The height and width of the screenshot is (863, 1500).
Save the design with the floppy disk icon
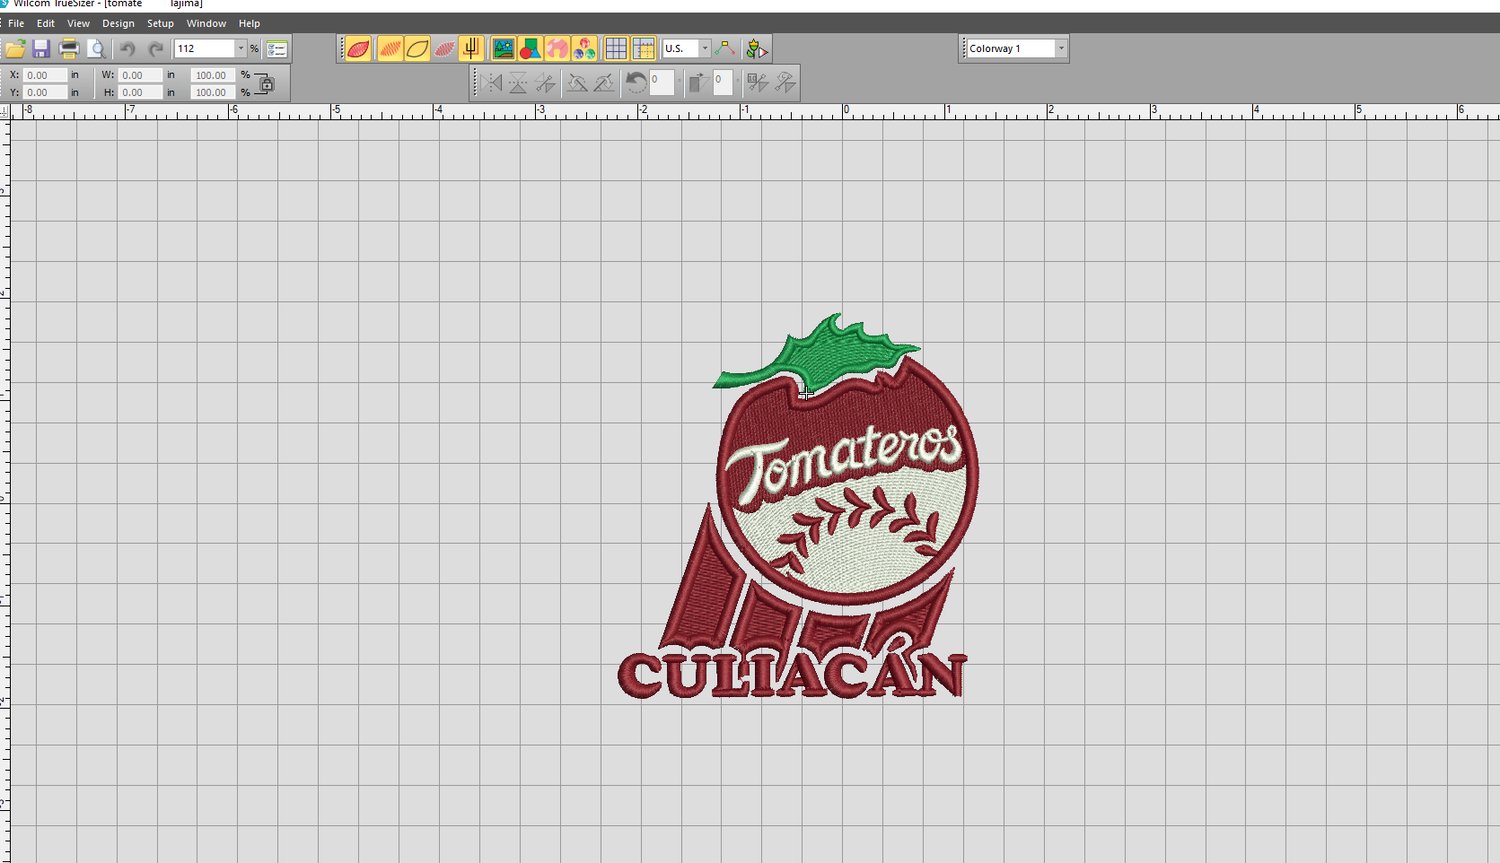(41, 48)
